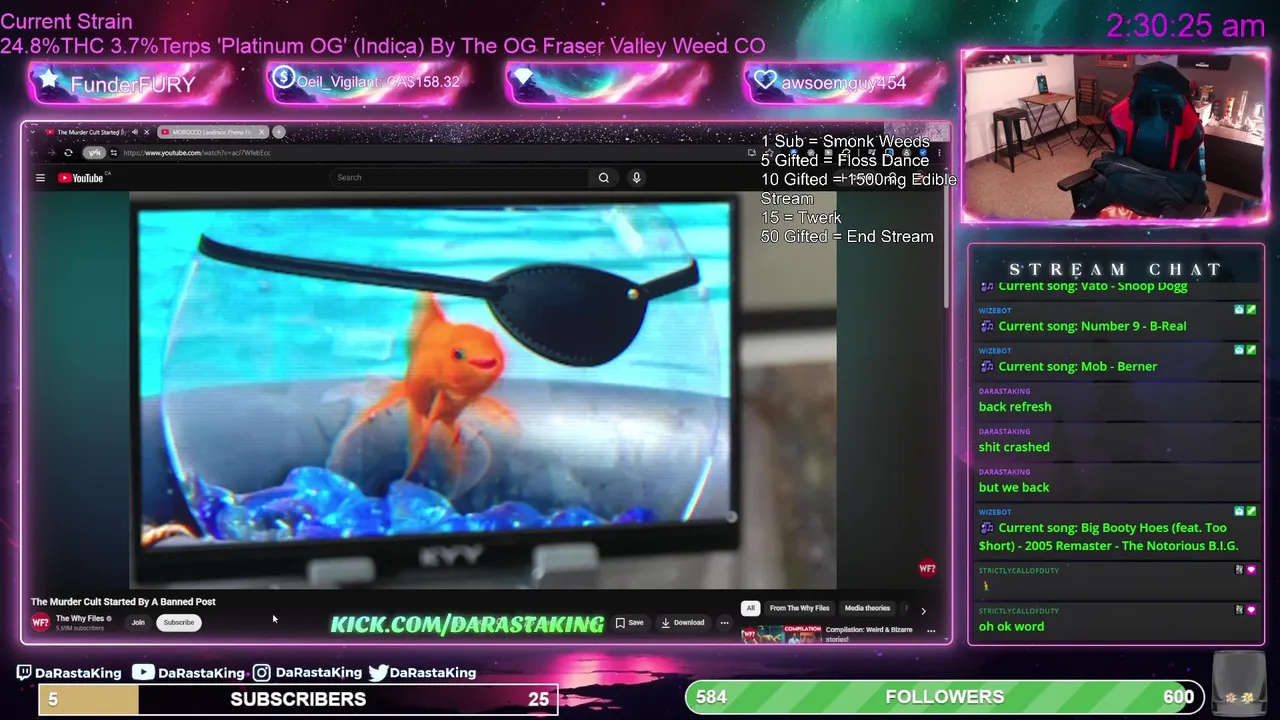Click the FunderFURY overlay label
Viewport: 1280px width, 720px height.
coord(132,84)
